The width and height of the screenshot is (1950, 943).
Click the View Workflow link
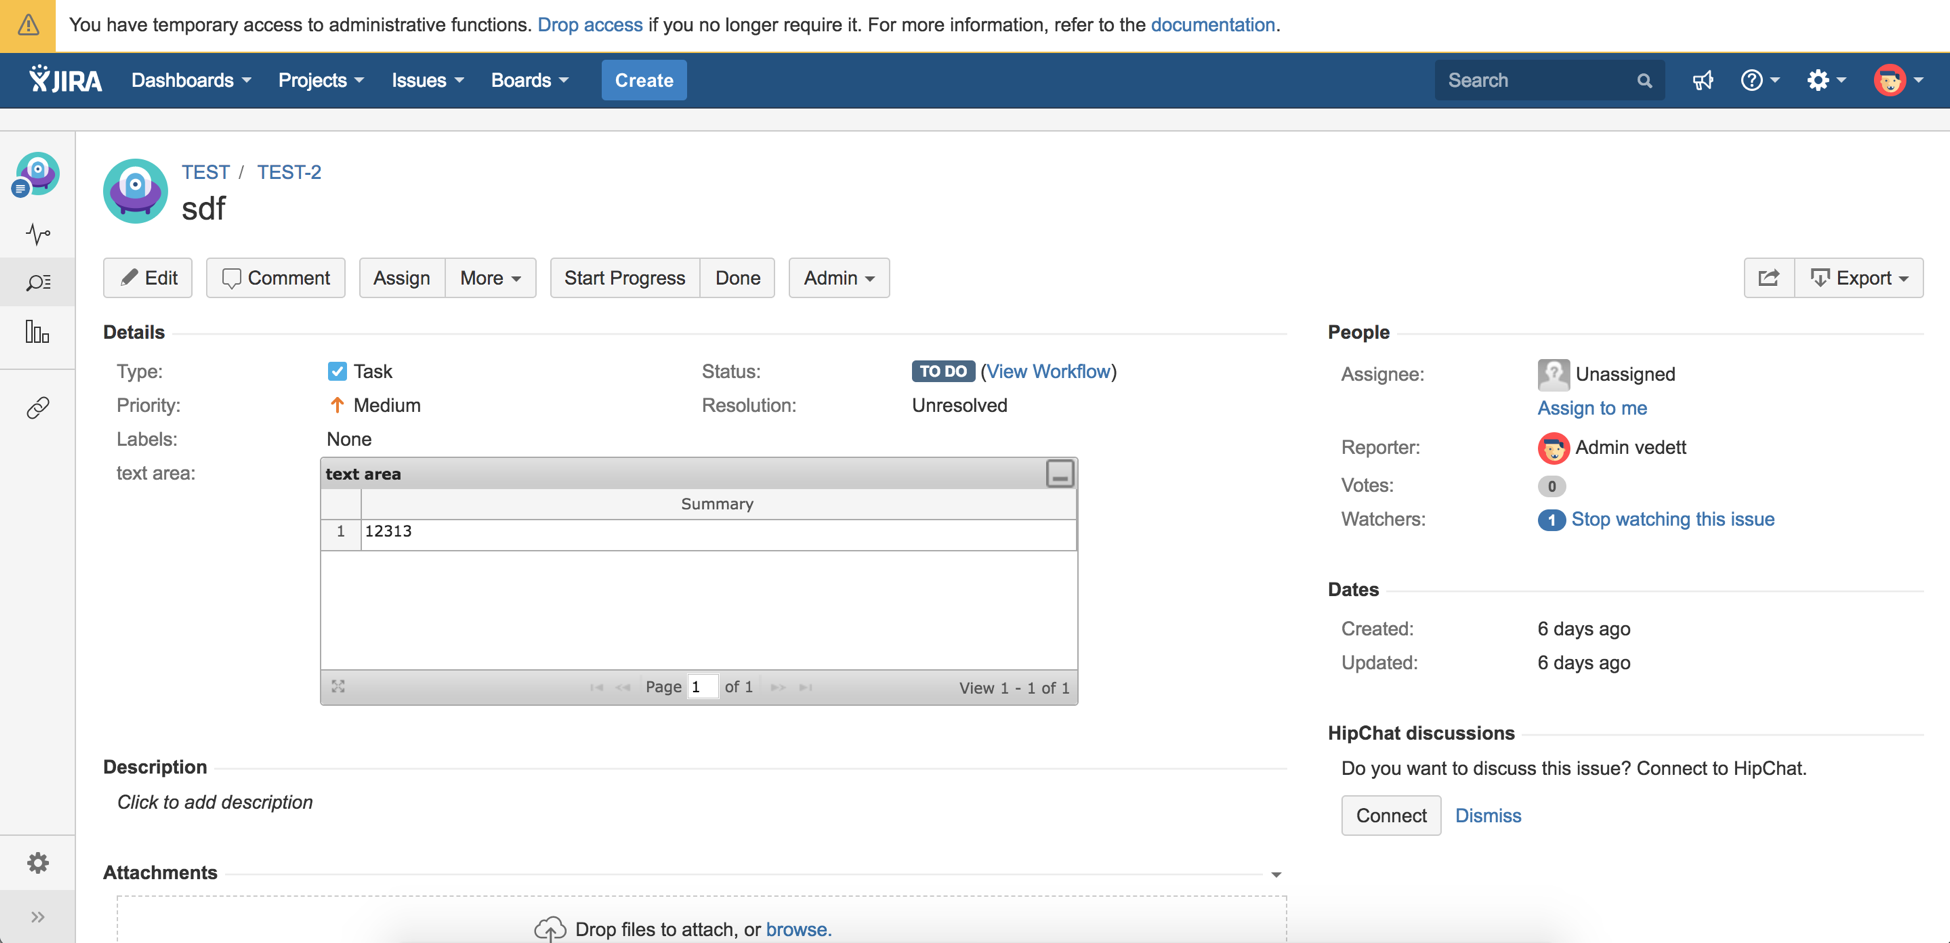pyautogui.click(x=1048, y=371)
